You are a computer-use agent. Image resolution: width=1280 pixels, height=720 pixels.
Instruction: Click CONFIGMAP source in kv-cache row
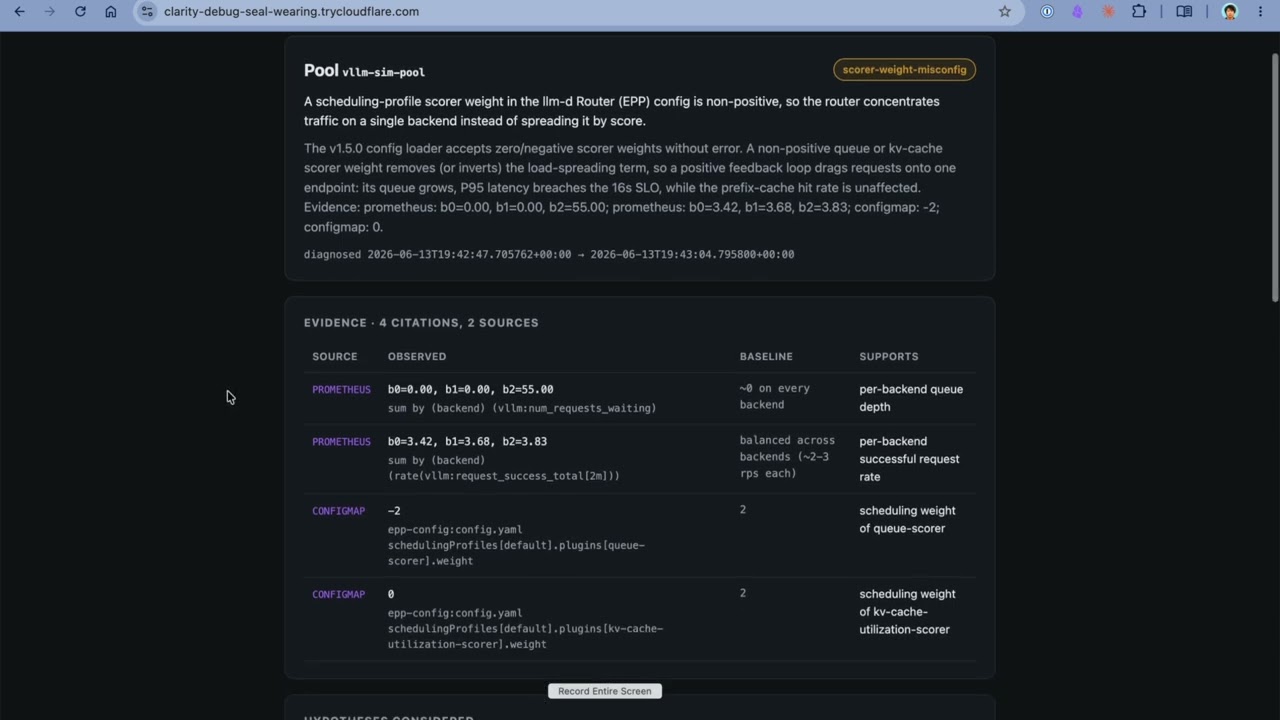pyautogui.click(x=338, y=594)
